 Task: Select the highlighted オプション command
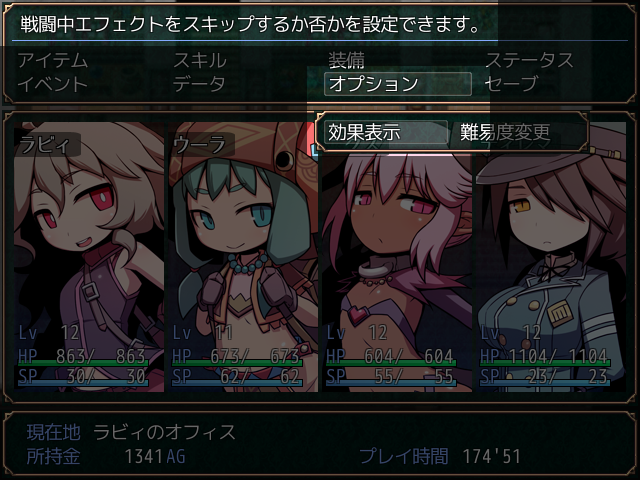398,84
